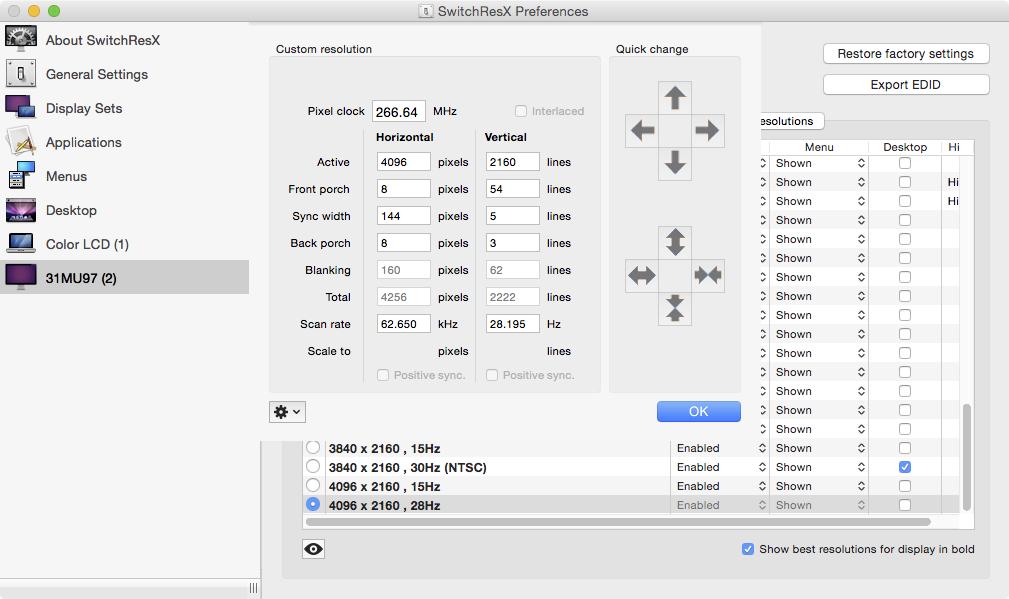Click the Horizontal Front porch field

click(403, 189)
